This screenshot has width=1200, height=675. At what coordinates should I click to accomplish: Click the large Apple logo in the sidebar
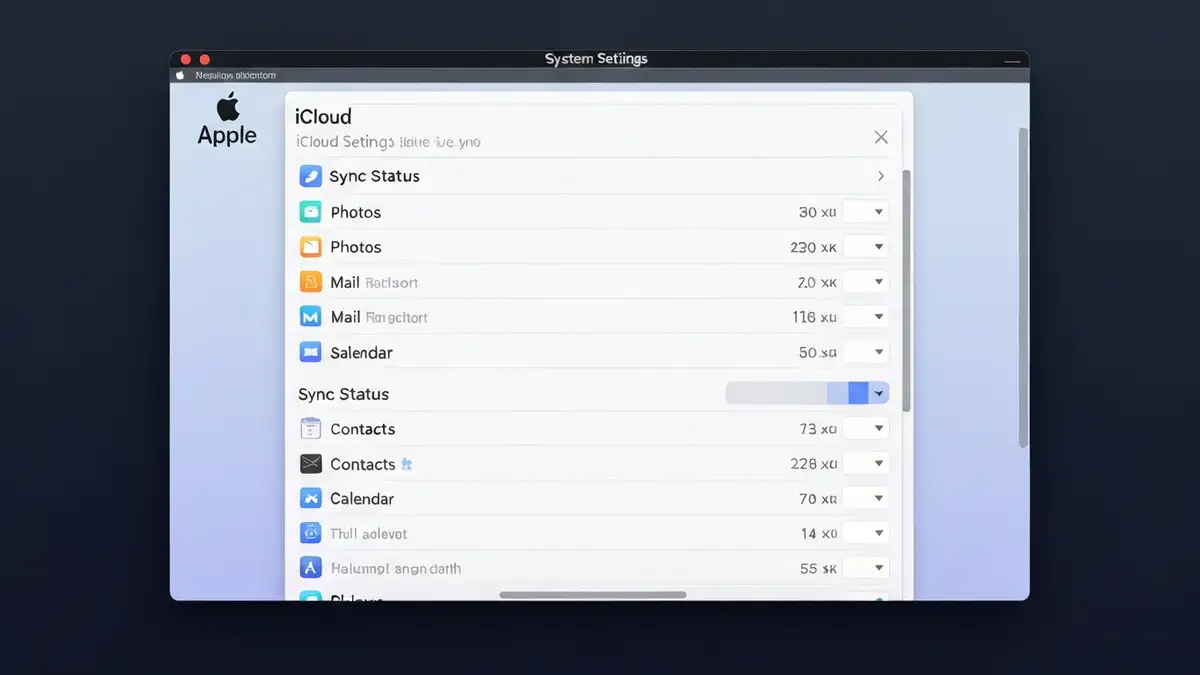click(x=228, y=105)
